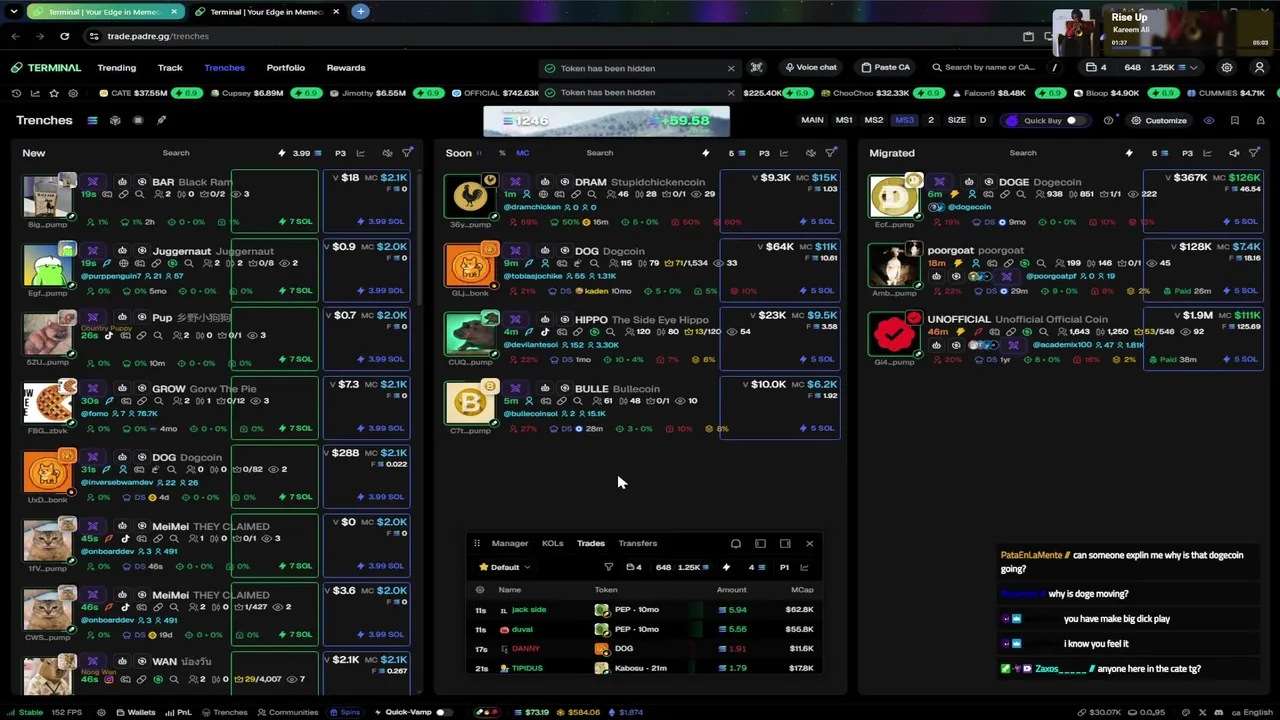Switch to the Transfers tab in trades panel

point(638,544)
